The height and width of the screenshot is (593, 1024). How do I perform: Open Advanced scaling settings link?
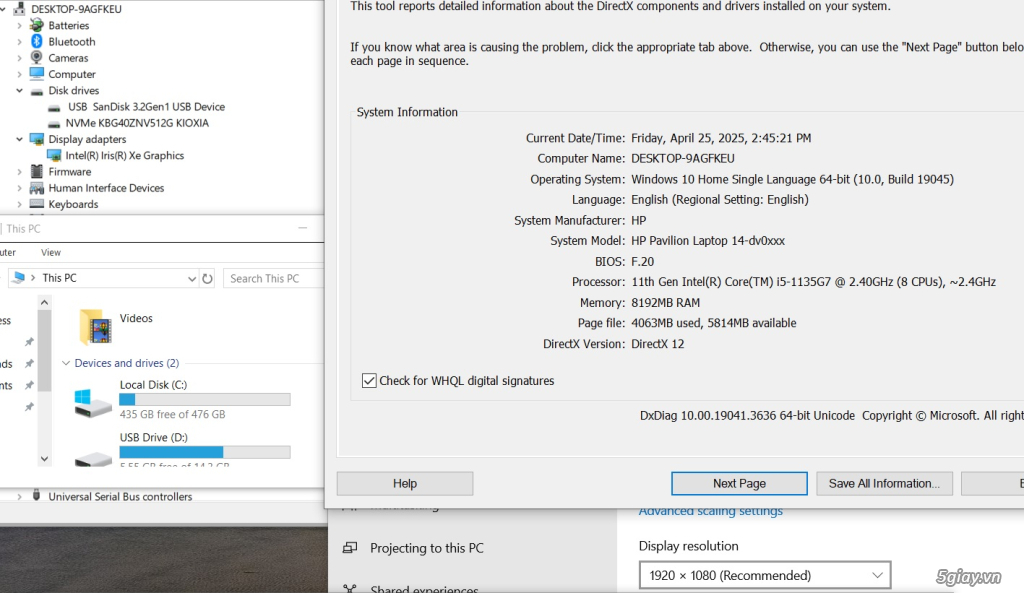[711, 511]
